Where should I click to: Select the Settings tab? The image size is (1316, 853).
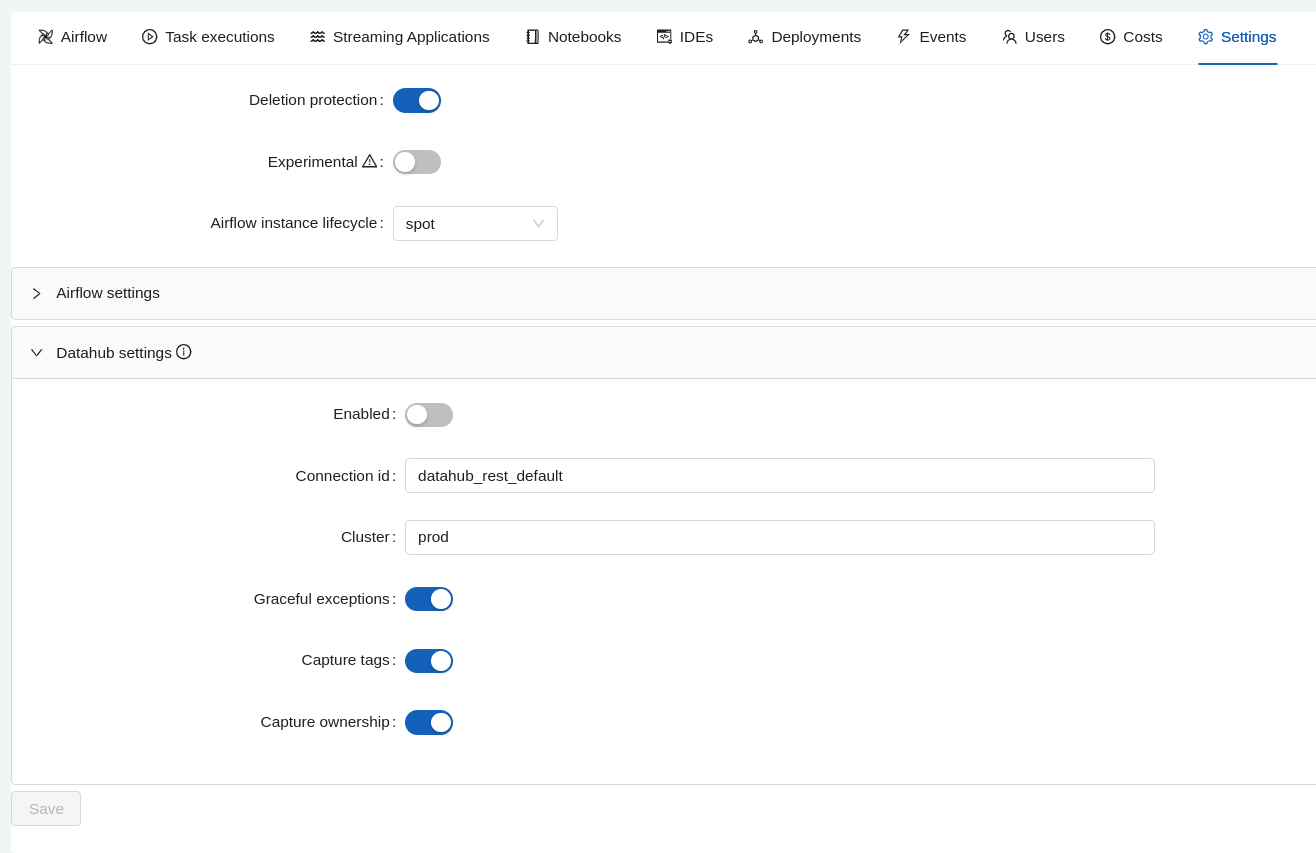click(x=1237, y=36)
